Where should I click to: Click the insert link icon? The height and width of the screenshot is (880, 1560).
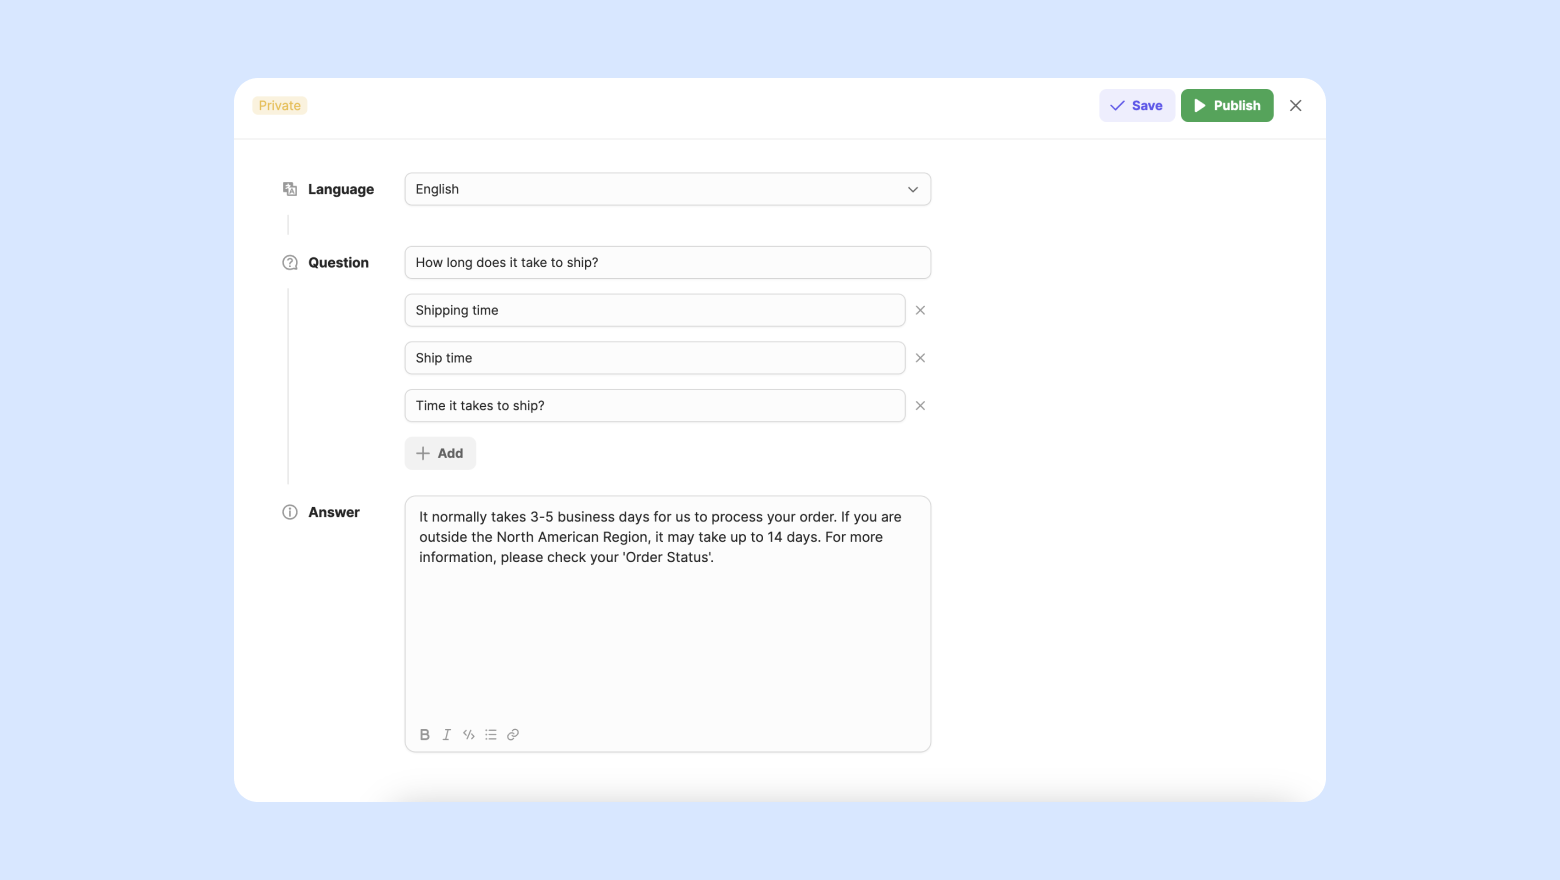(x=513, y=734)
